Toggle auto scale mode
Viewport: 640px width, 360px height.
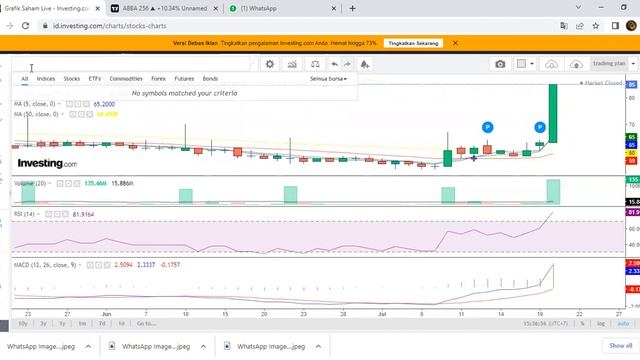click(623, 324)
